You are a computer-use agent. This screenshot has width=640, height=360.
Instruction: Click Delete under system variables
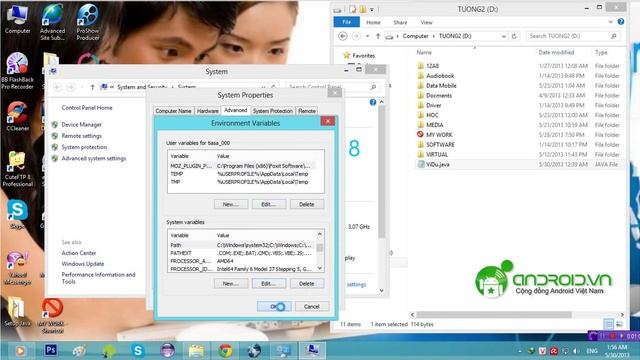pyautogui.click(x=307, y=284)
